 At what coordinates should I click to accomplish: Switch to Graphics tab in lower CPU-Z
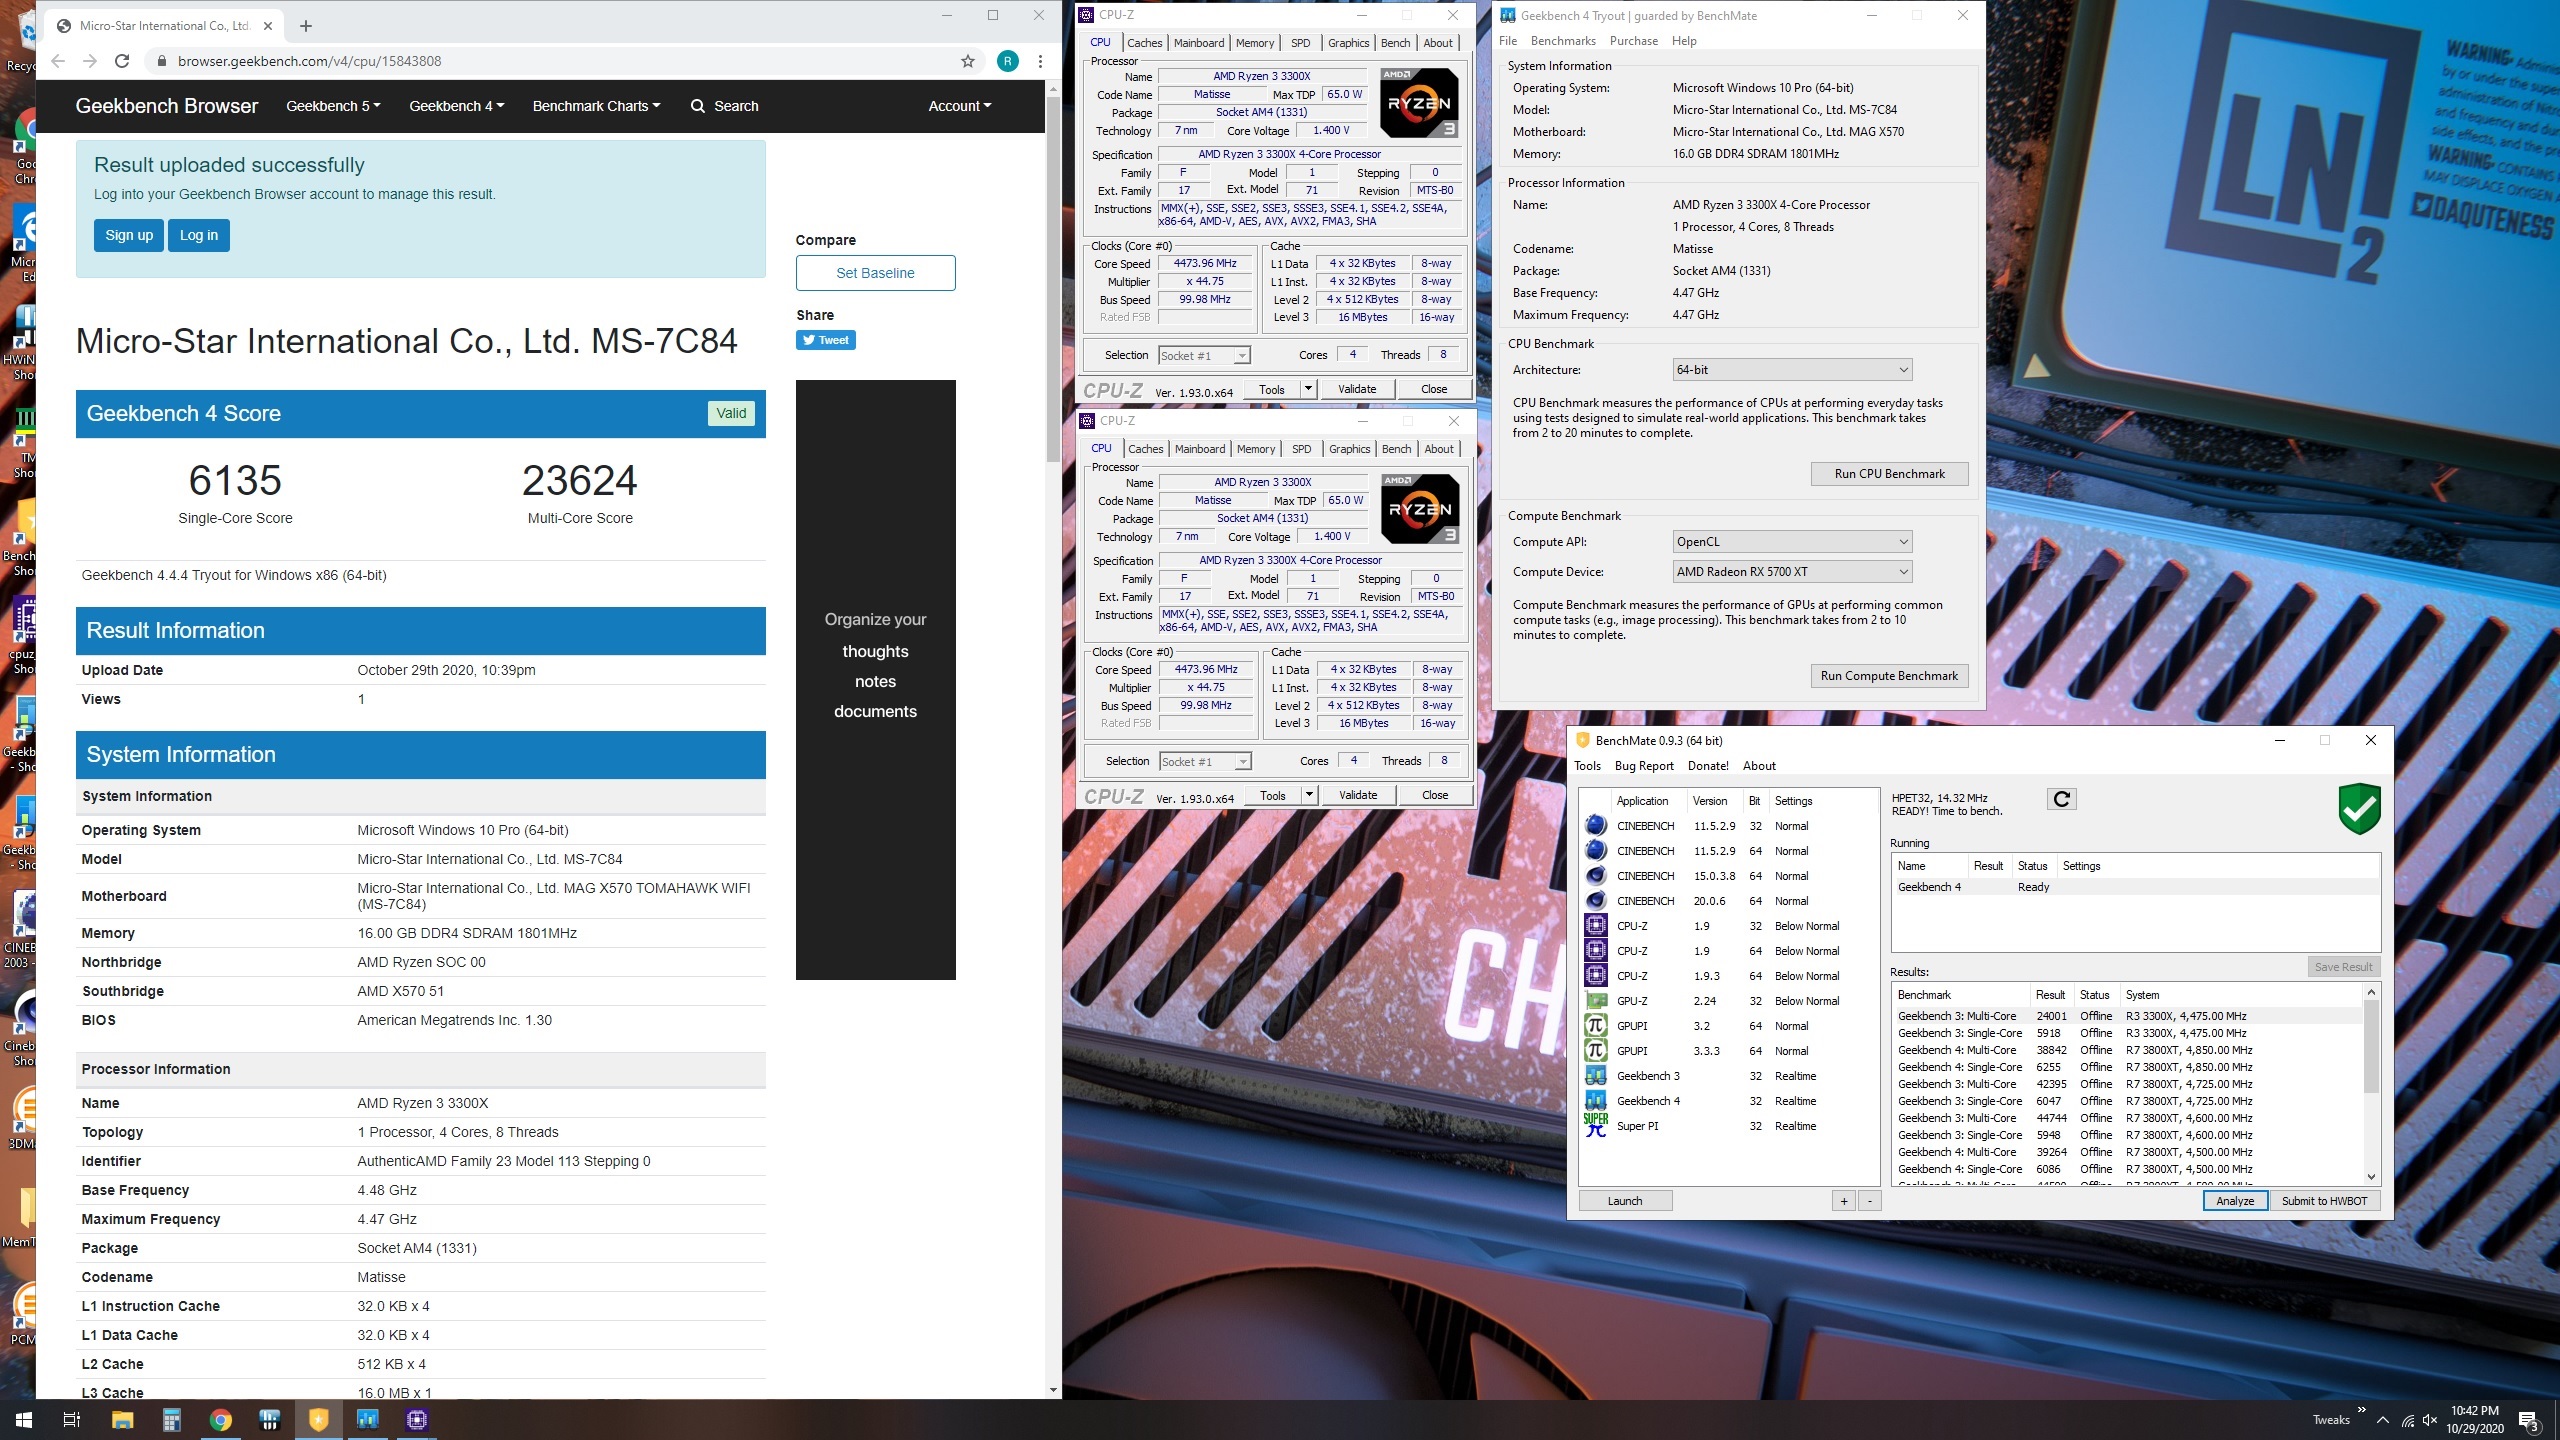[1349, 449]
